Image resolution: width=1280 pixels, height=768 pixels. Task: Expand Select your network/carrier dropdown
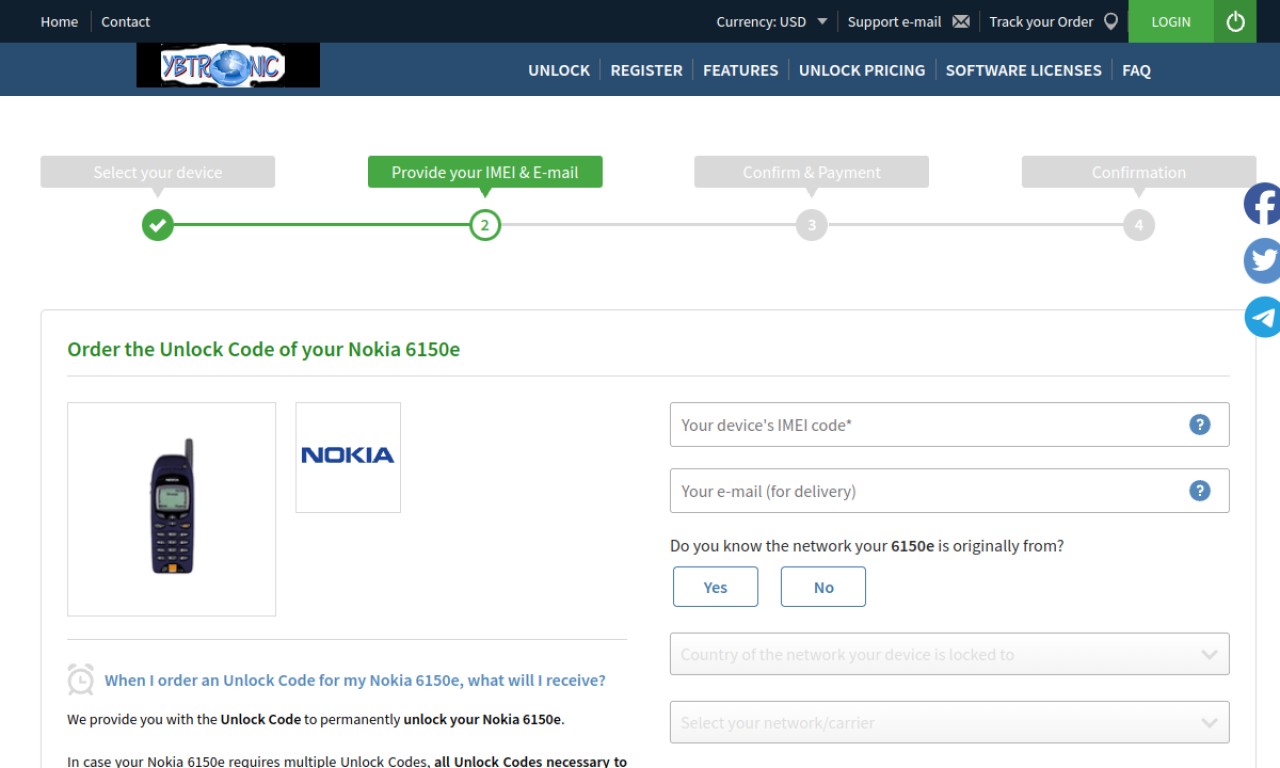949,722
